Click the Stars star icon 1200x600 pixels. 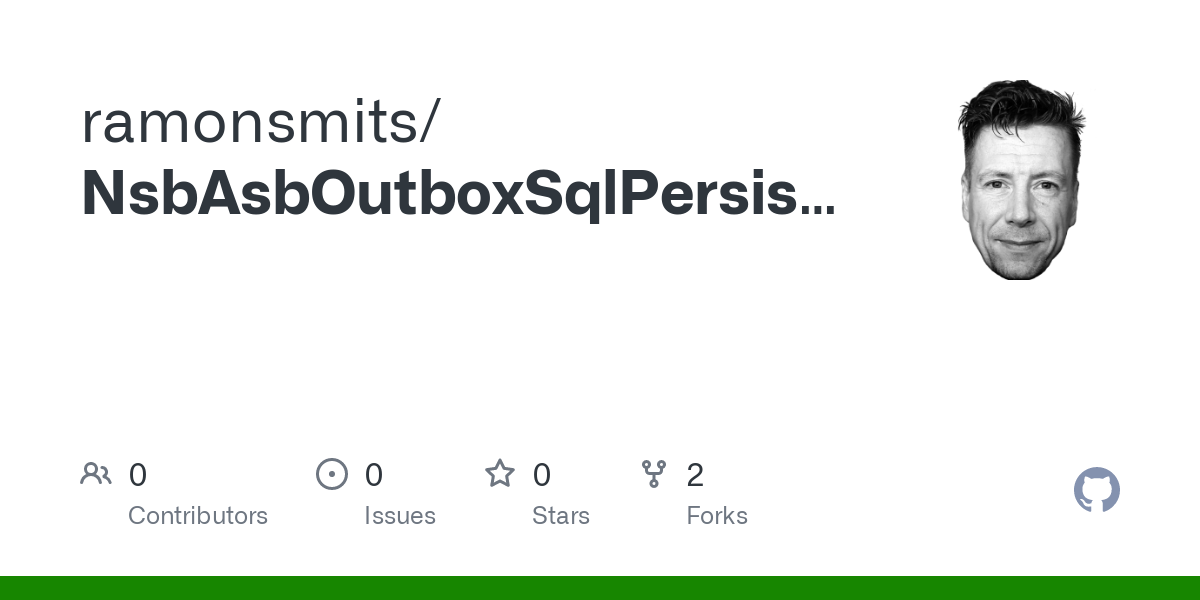pyautogui.click(x=500, y=474)
